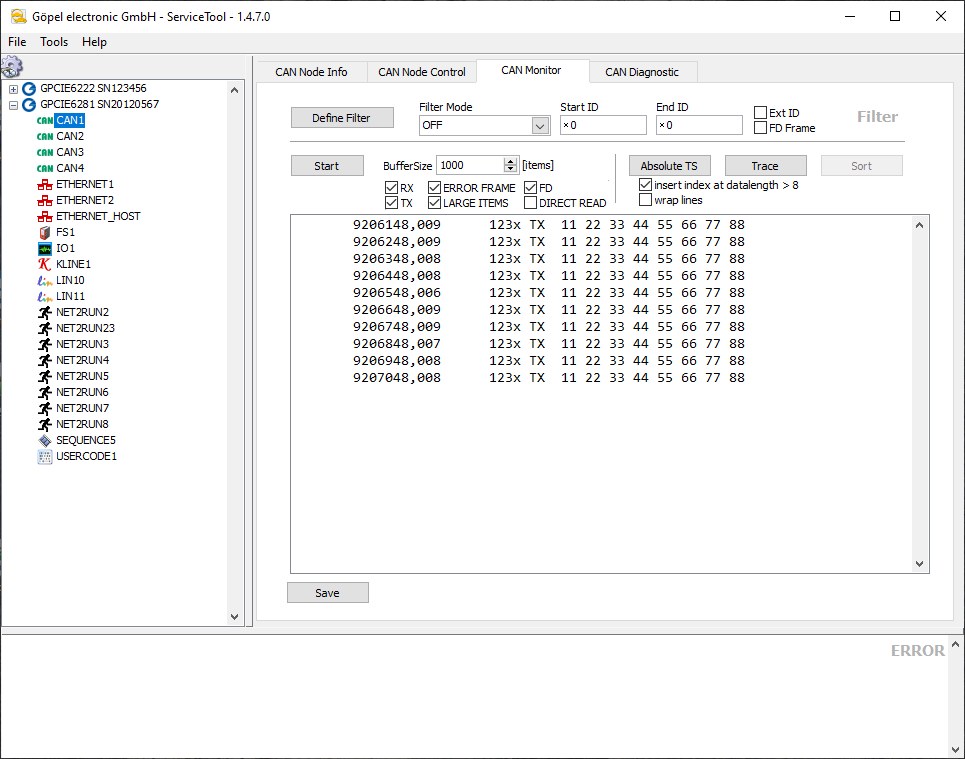Click the SEQUENCE5 diamond icon
Image resolution: width=965 pixels, height=759 pixels.
click(45, 441)
